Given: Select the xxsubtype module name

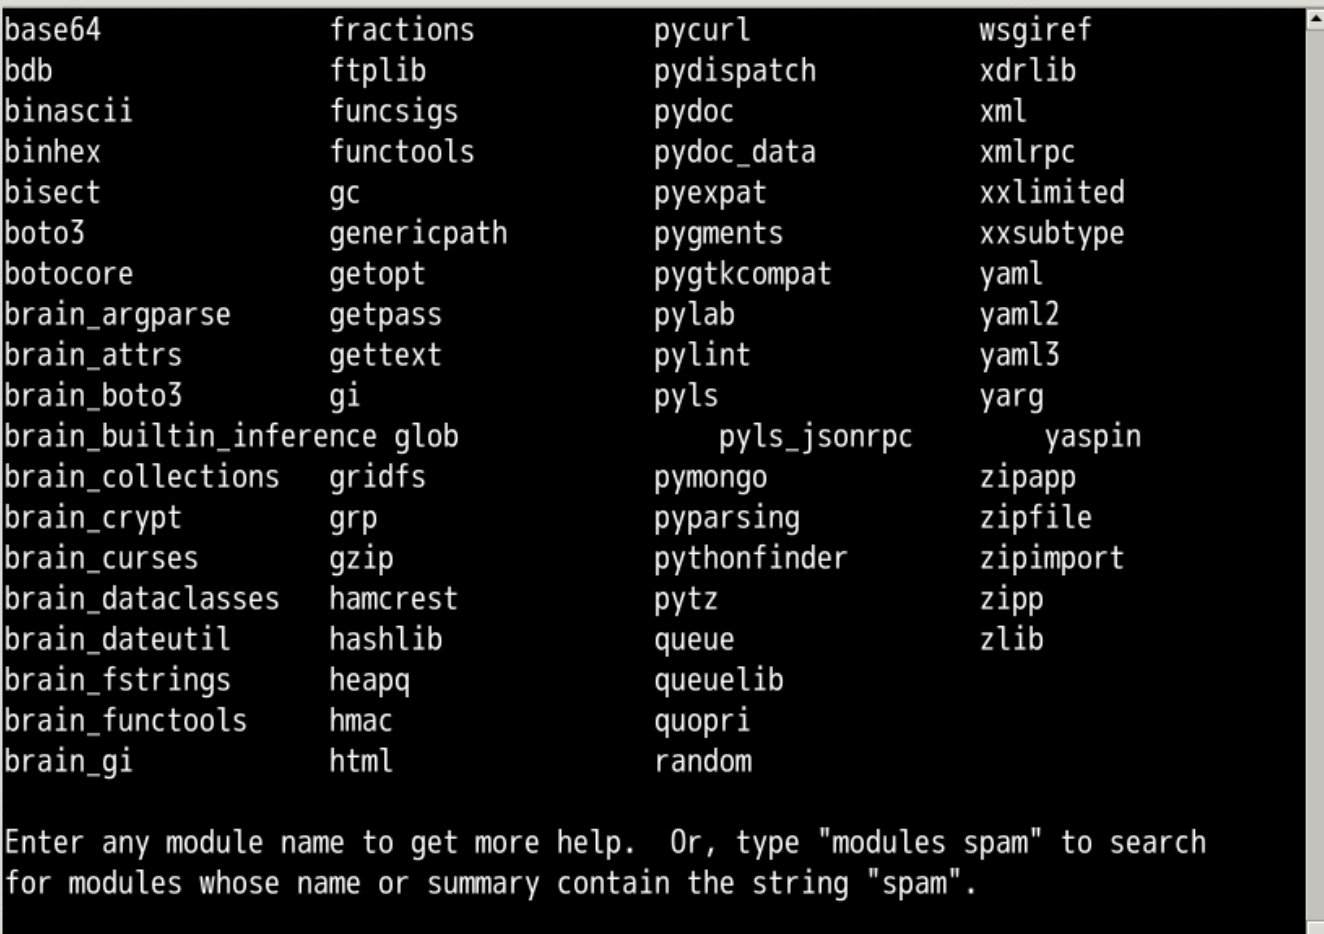Looking at the screenshot, I should tap(1051, 233).
